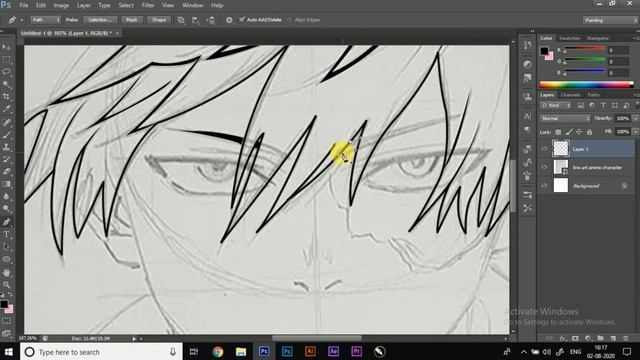
Task: Open pen options gear menu
Action: [229, 20]
